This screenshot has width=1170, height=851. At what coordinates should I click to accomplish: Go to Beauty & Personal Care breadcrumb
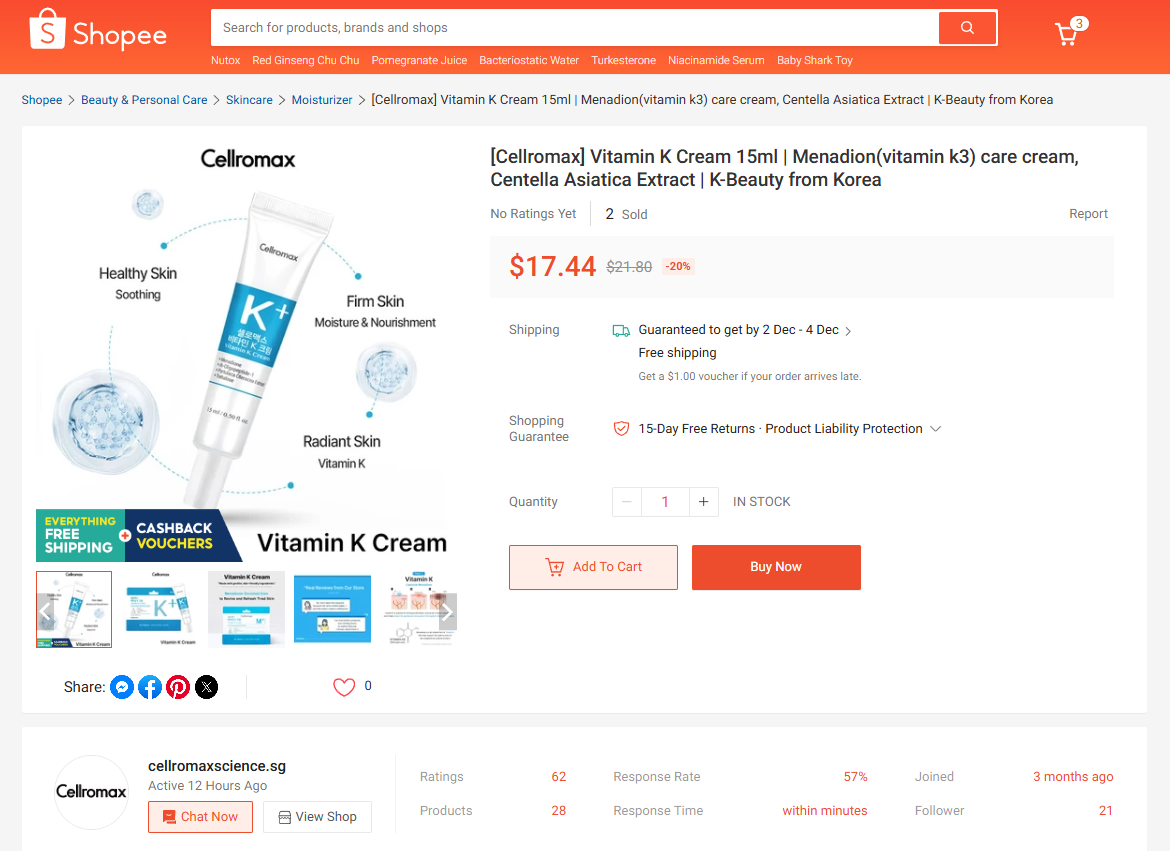tap(144, 100)
